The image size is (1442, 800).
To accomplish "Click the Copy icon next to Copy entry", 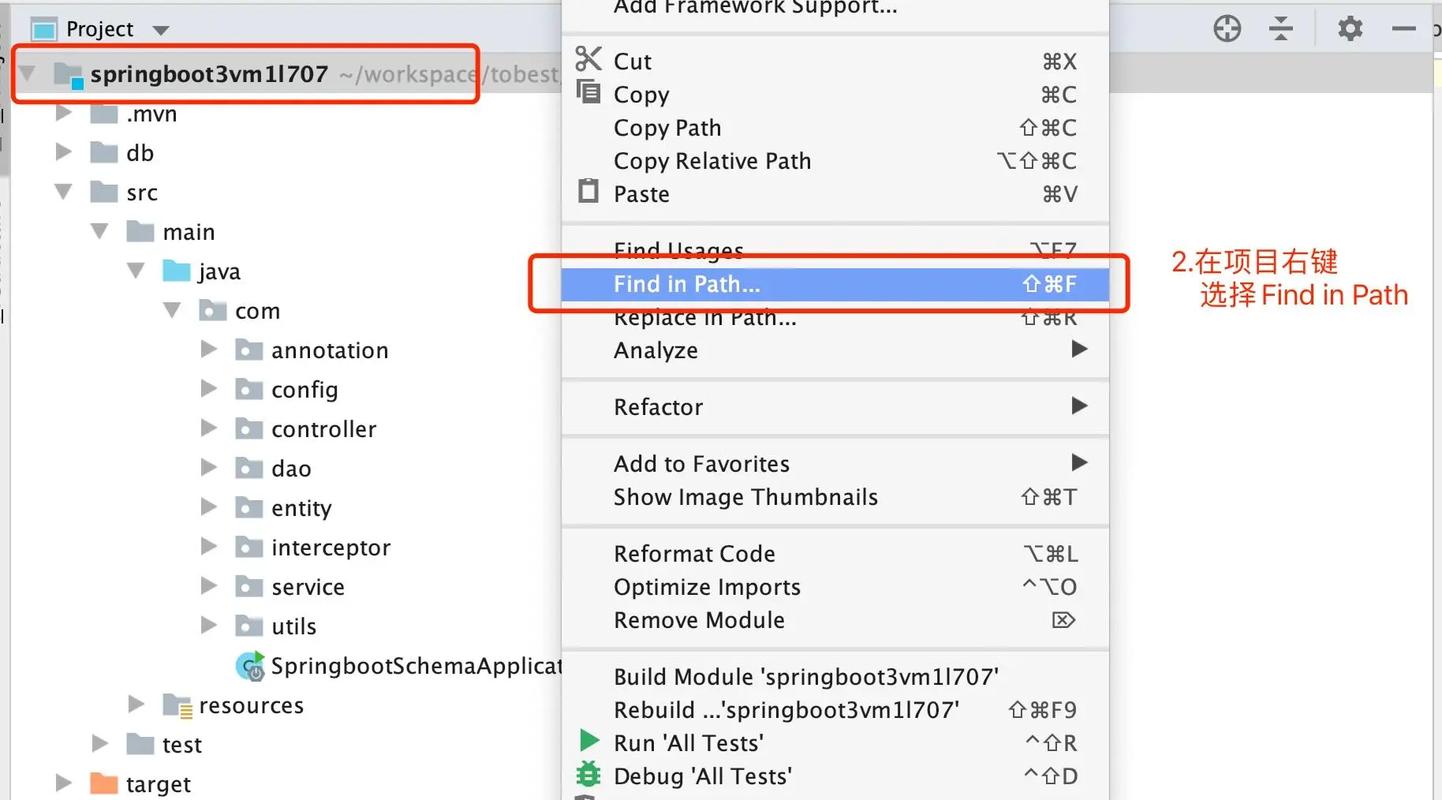I will click(x=587, y=94).
